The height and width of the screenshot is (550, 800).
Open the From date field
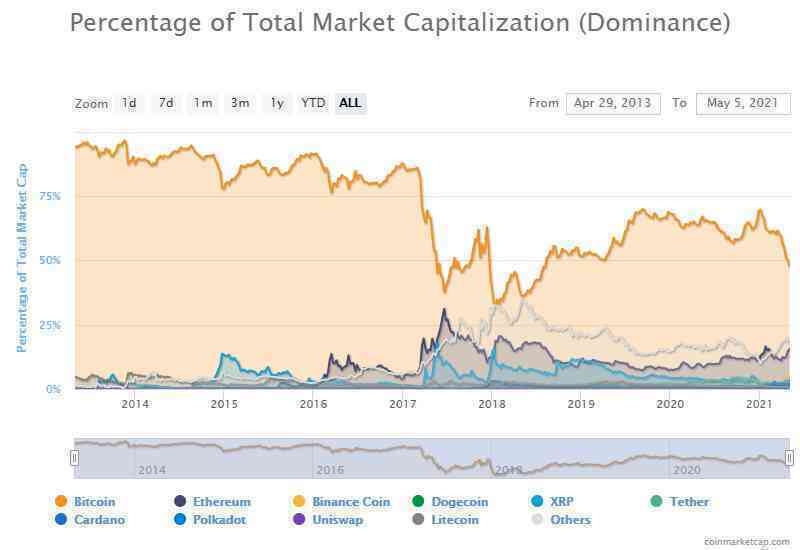(613, 104)
